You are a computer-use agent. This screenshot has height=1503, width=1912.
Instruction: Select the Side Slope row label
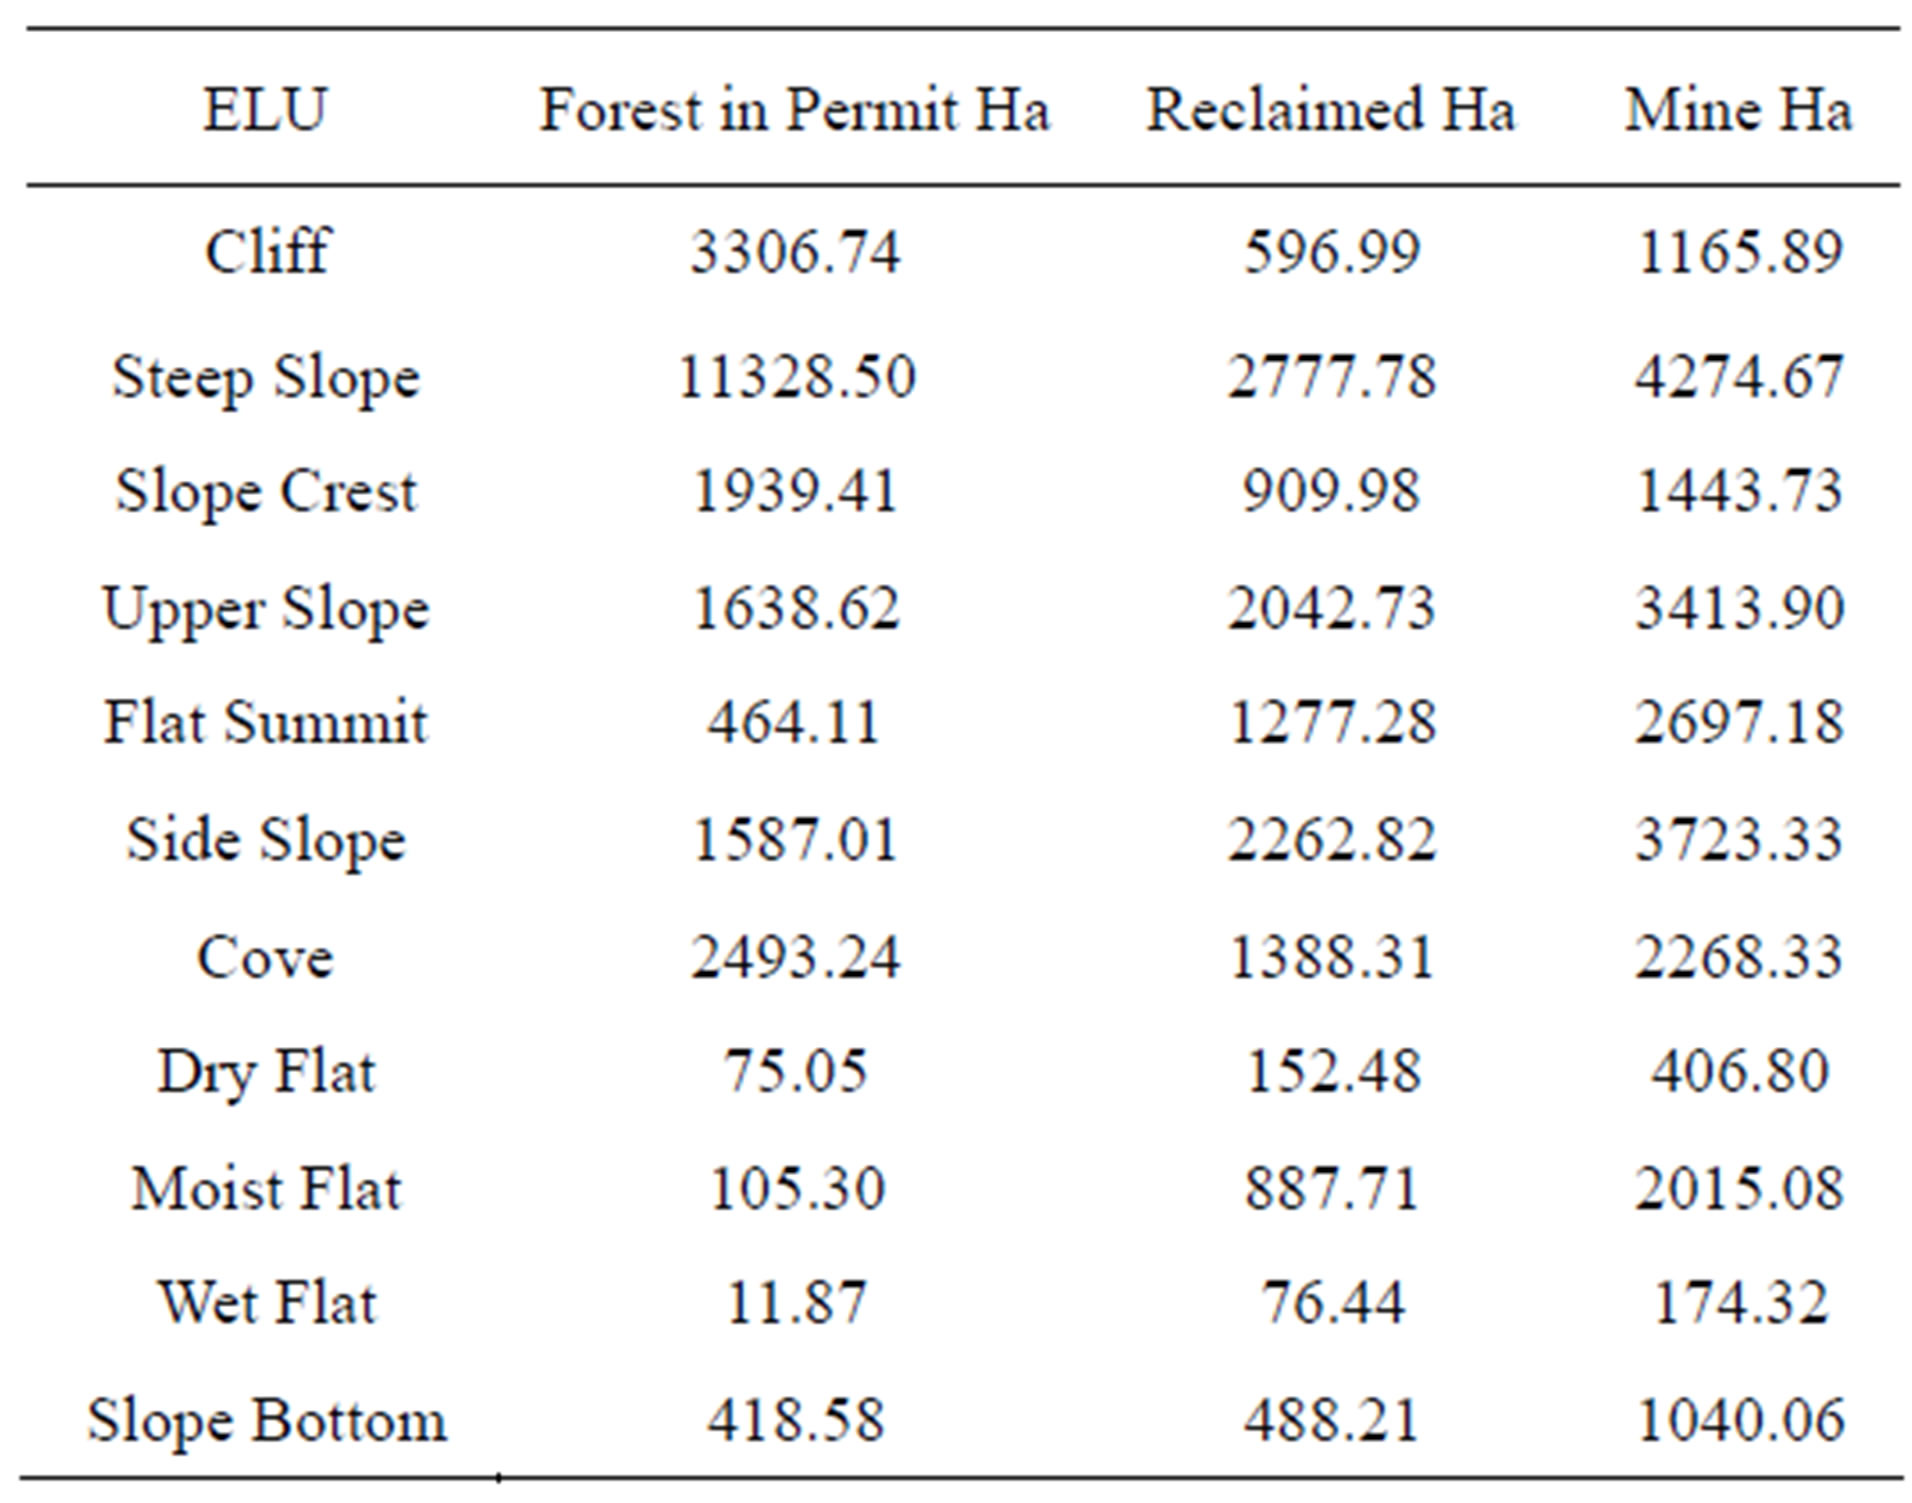click(x=266, y=841)
